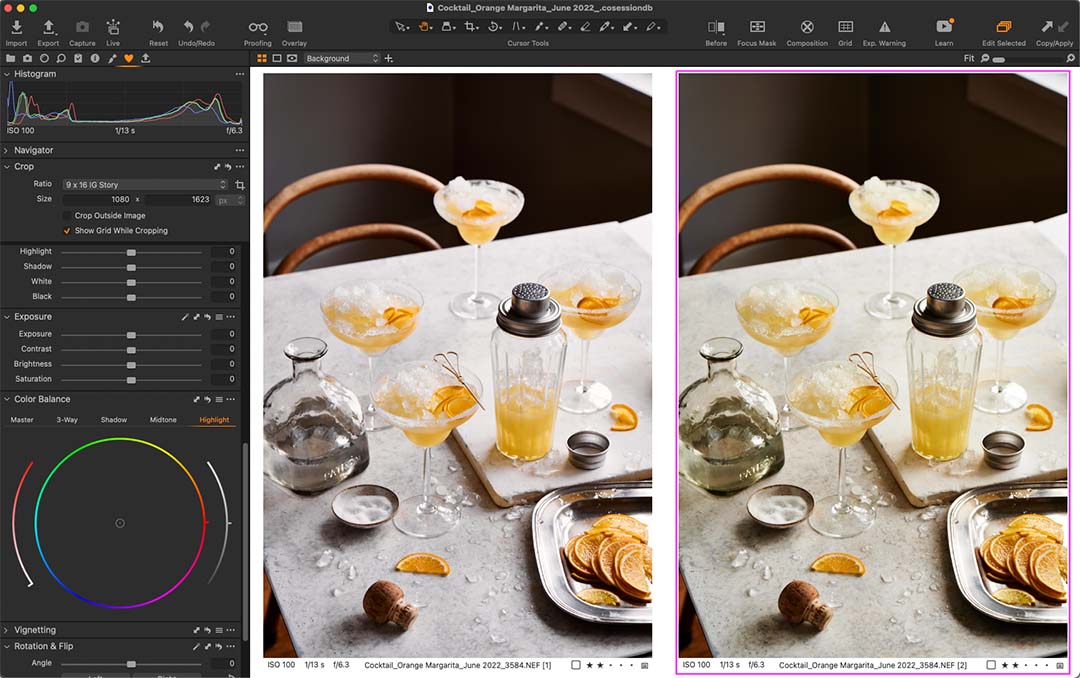1080x678 pixels.
Task: Edit the crop height field 1623
Action: click(178, 200)
